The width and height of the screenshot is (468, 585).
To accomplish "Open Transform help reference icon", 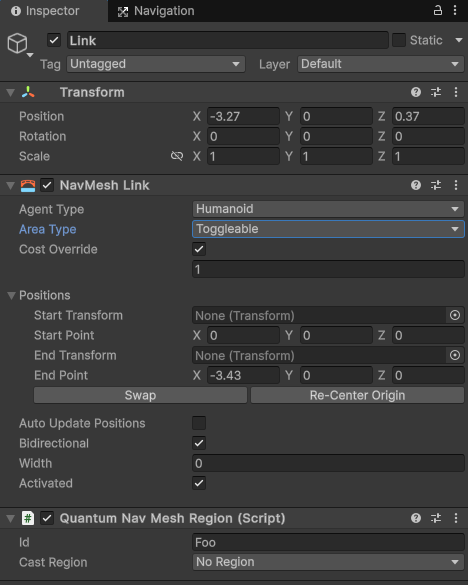I will click(x=416, y=92).
